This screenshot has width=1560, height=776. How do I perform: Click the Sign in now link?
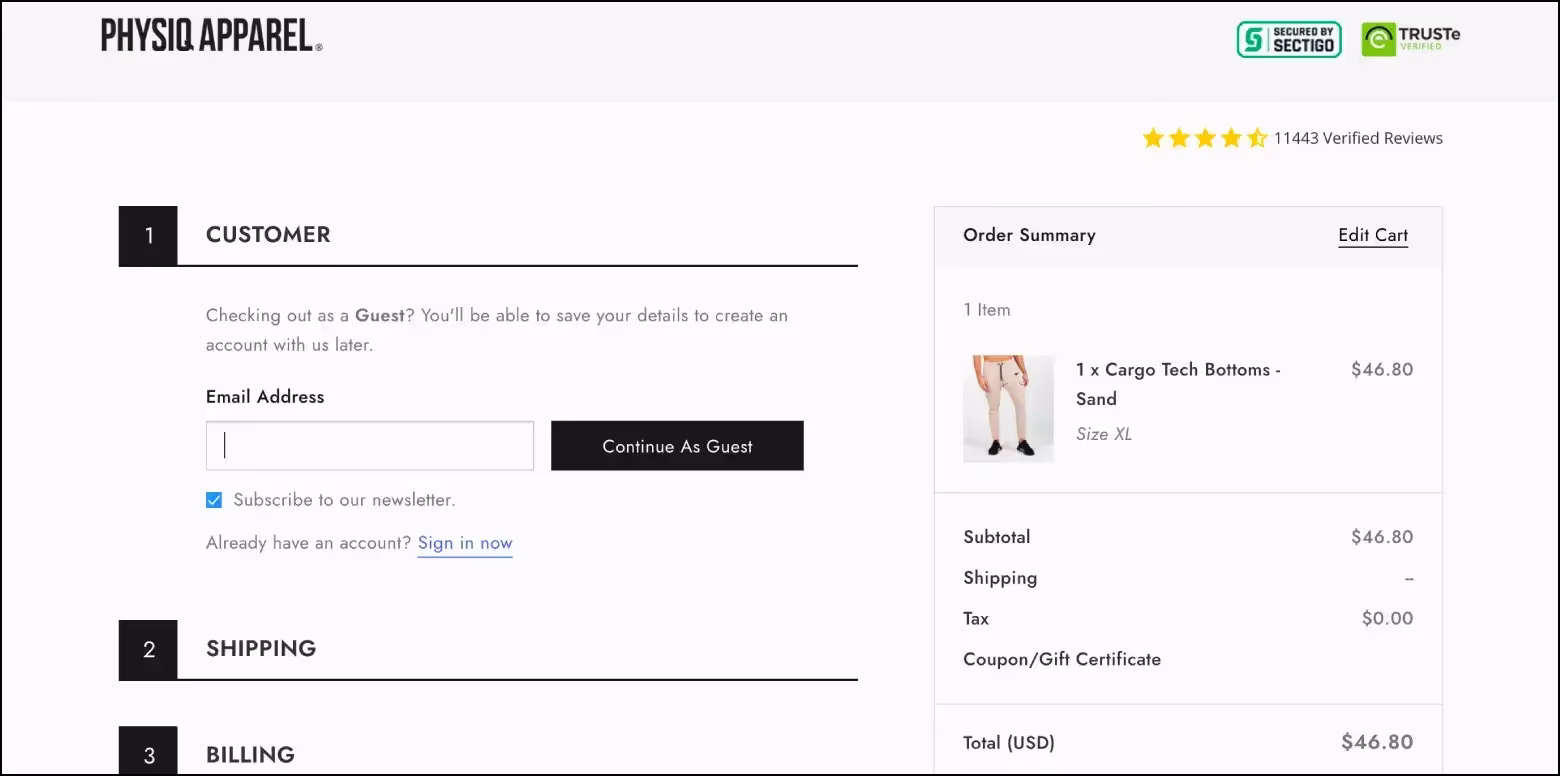465,543
